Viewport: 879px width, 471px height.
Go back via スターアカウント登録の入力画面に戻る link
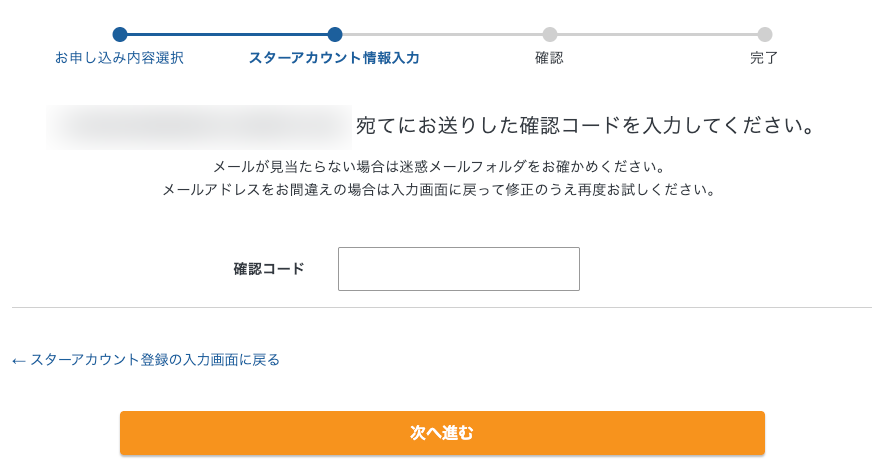(x=155, y=360)
